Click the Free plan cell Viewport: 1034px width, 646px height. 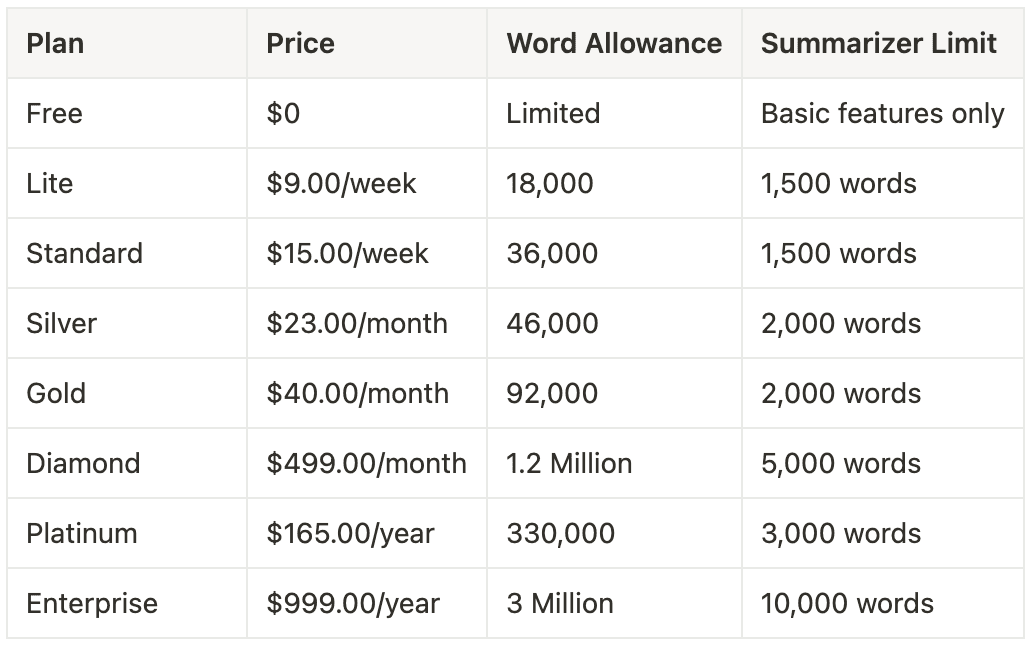127,113
